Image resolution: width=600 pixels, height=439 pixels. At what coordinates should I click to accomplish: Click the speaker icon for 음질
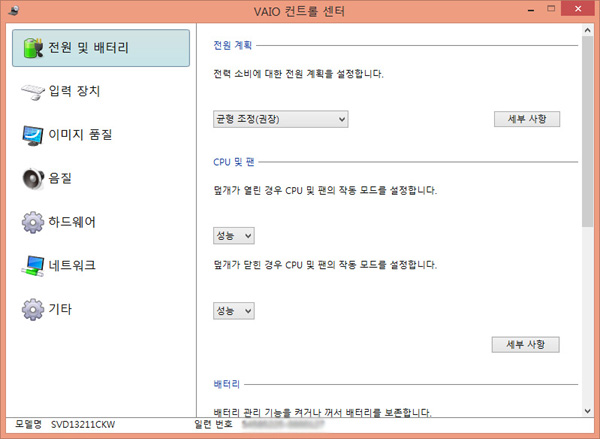33,179
